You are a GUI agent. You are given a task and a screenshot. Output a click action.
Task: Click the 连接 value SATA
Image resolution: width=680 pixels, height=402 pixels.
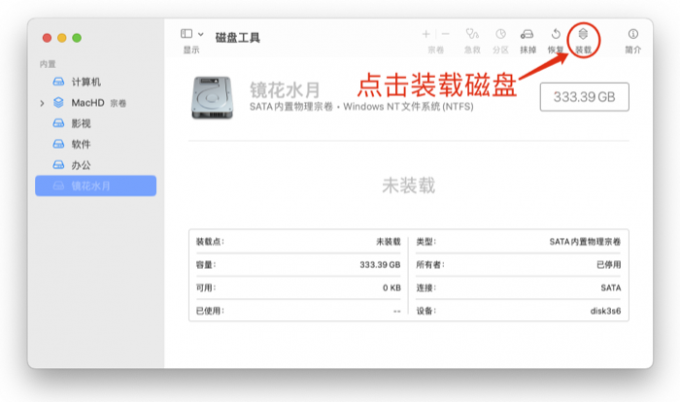pos(611,288)
